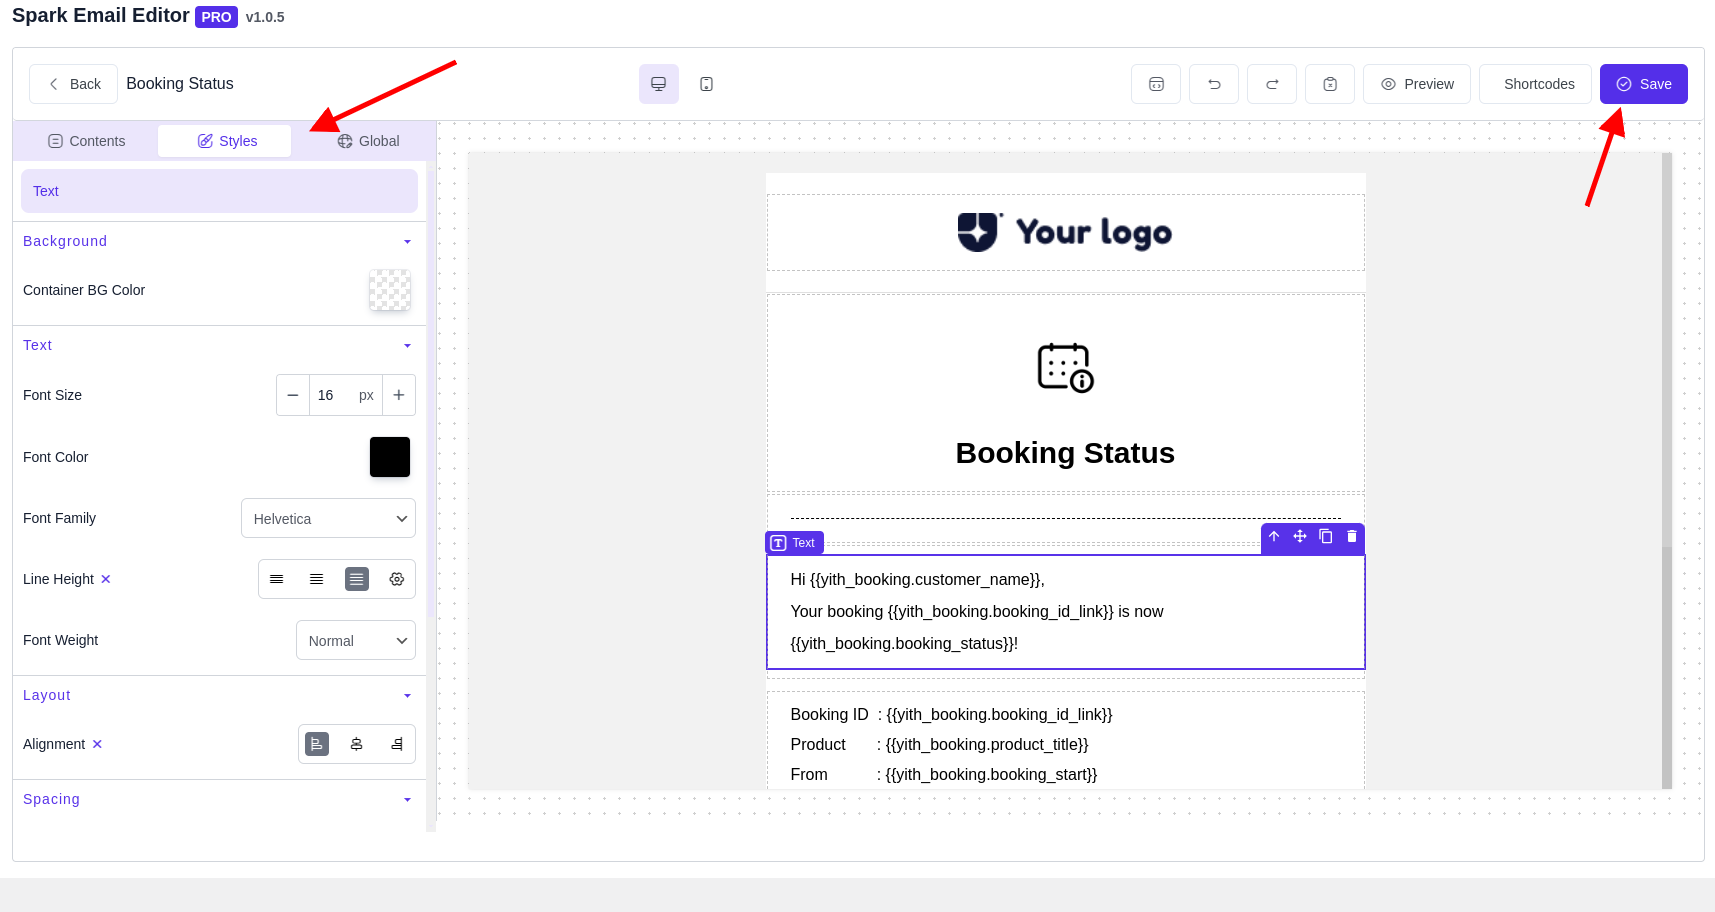Select left alignment option
Viewport: 1715px width, 912px height.
coord(317,744)
